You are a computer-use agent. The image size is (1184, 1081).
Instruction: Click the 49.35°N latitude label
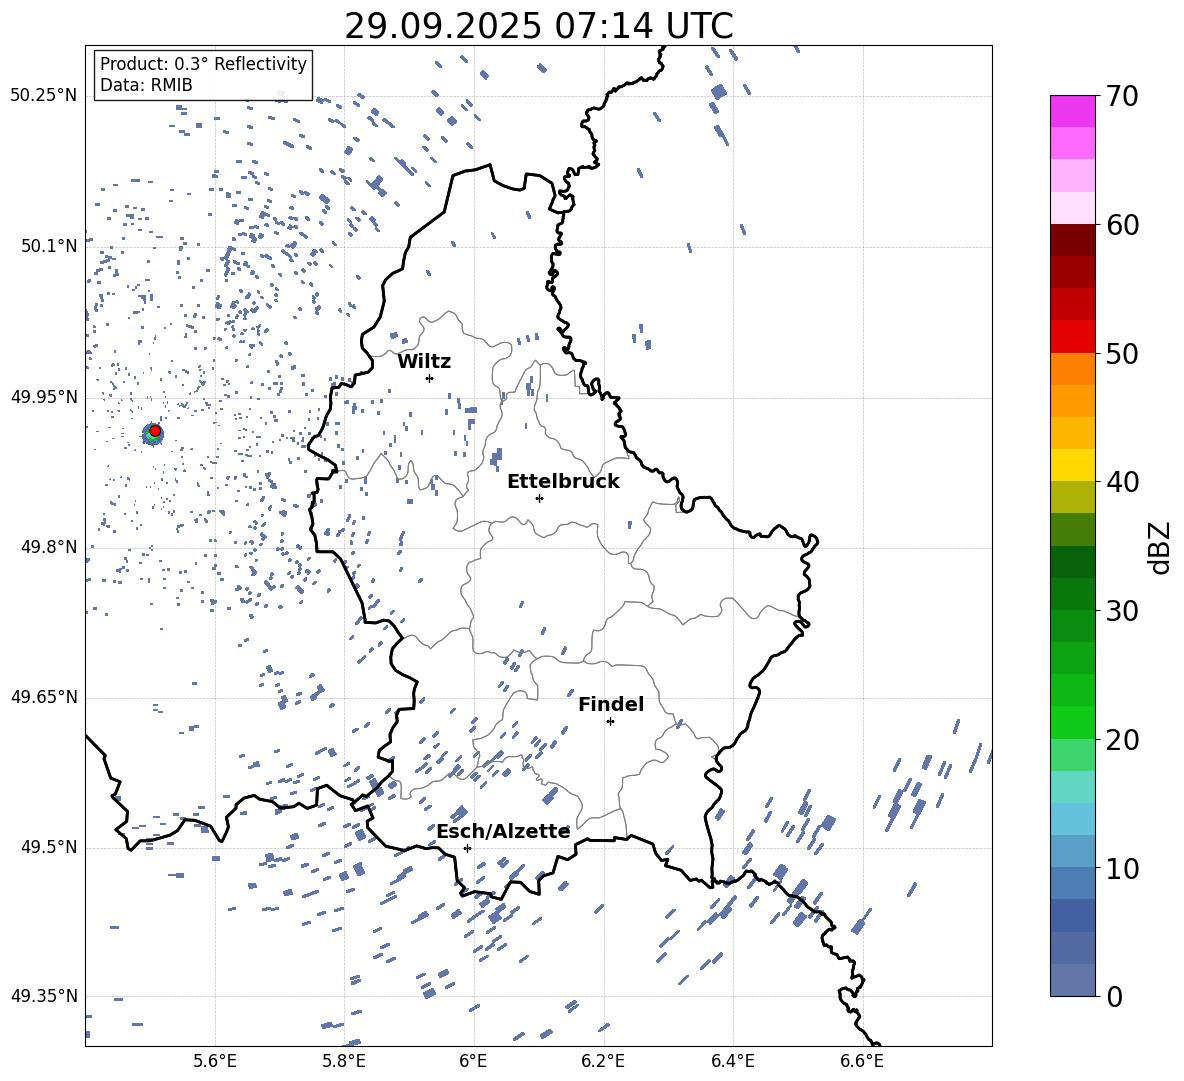point(44,996)
